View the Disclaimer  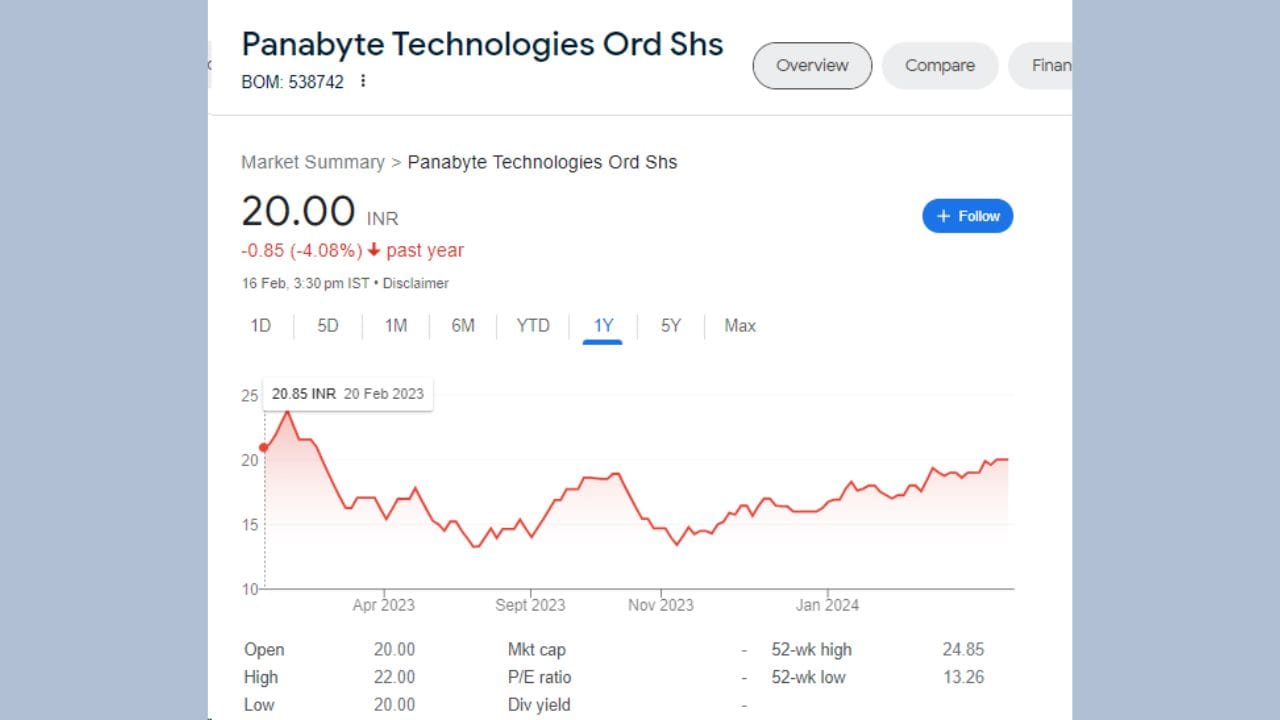coord(415,283)
